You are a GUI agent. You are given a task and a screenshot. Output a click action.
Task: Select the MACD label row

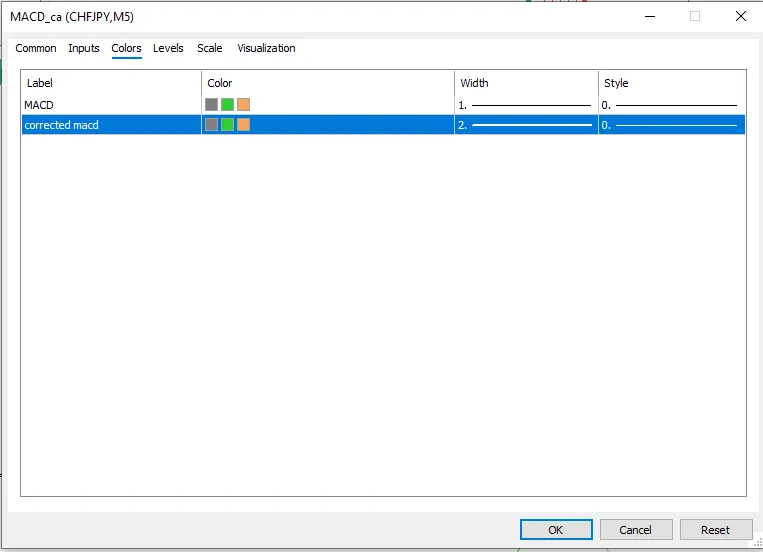pyautogui.click(x=111, y=105)
